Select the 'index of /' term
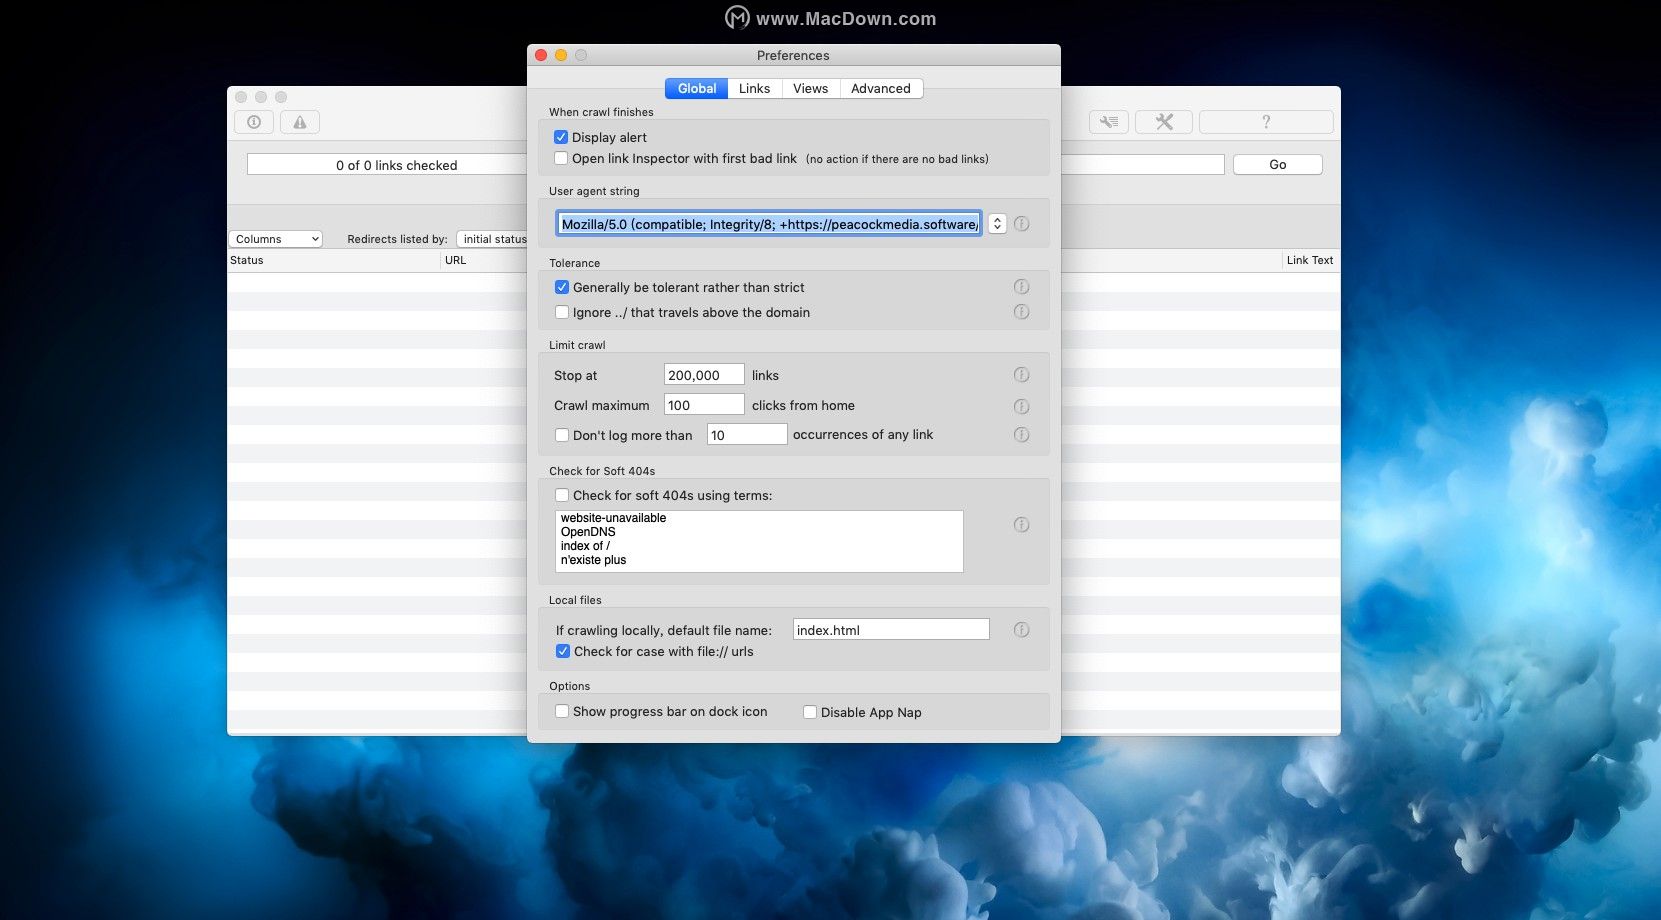Image resolution: width=1661 pixels, height=920 pixels. click(x=585, y=546)
